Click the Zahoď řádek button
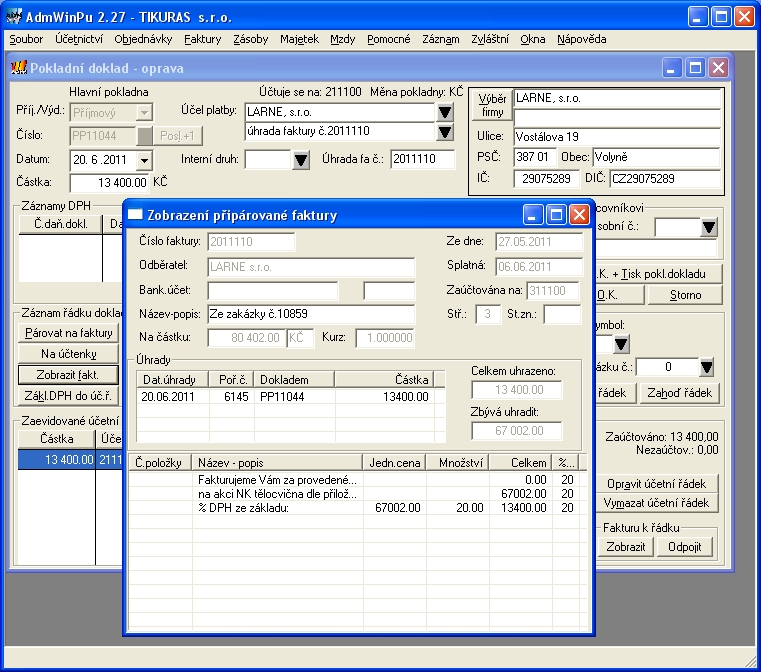The height and width of the screenshot is (672, 761). [x=679, y=393]
